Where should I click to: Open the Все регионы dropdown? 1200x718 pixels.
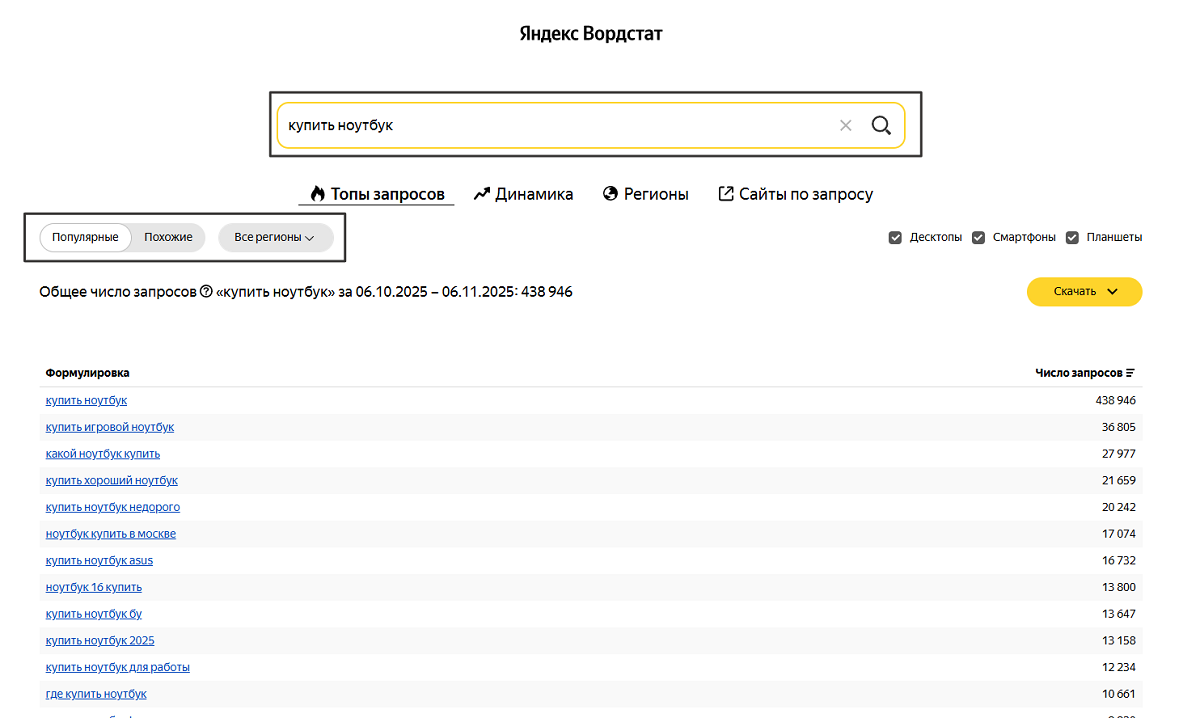click(275, 238)
